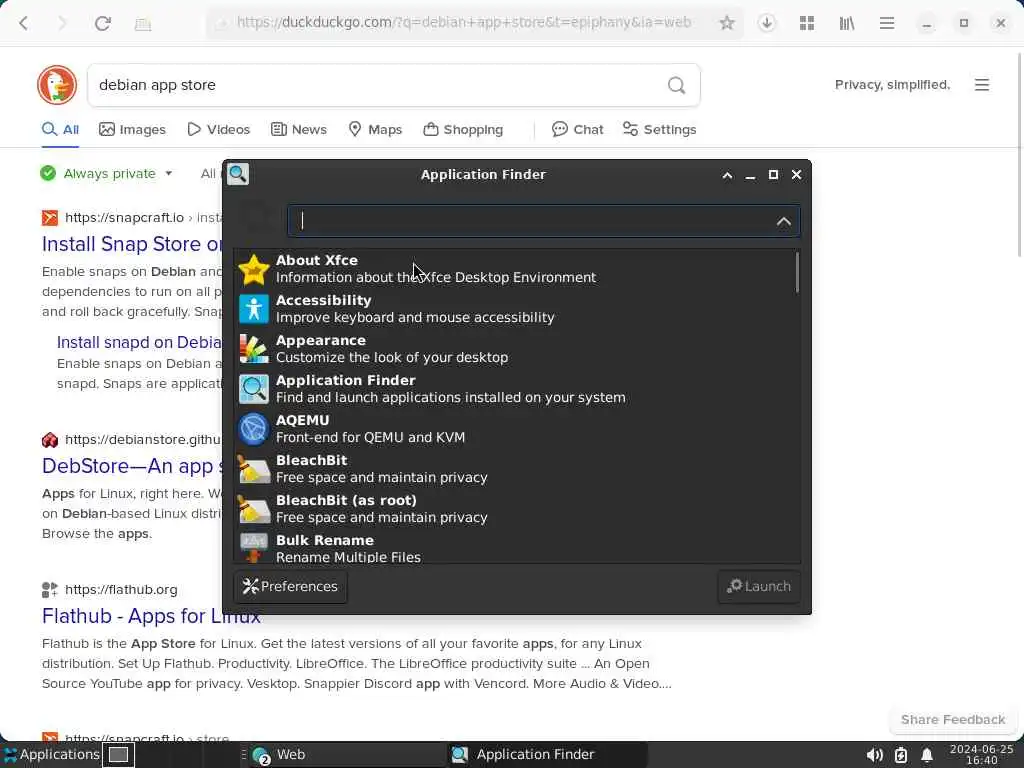Open the browser hamburger menu
Viewport: 1024px width, 768px height.
886,24
